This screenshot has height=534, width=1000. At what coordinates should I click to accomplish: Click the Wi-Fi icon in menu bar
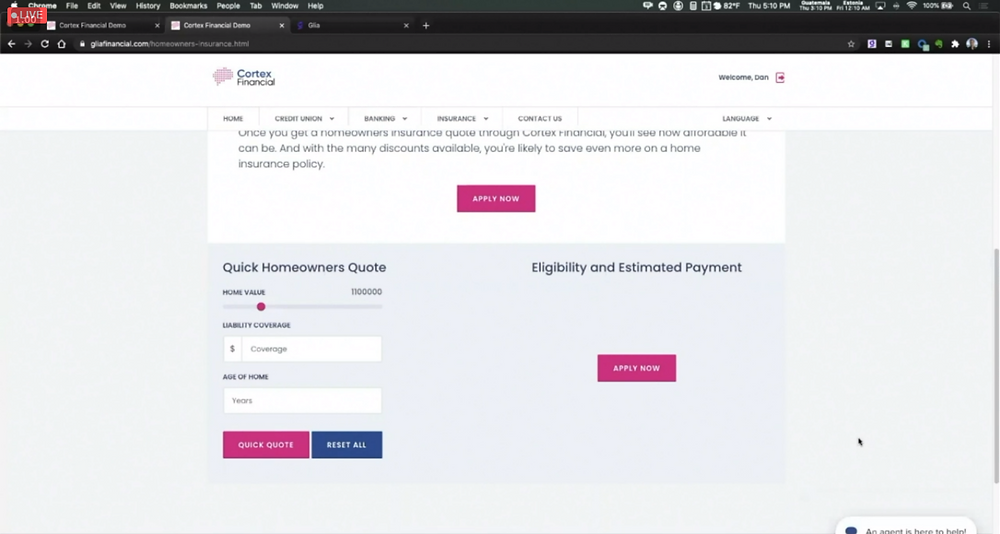click(912, 6)
